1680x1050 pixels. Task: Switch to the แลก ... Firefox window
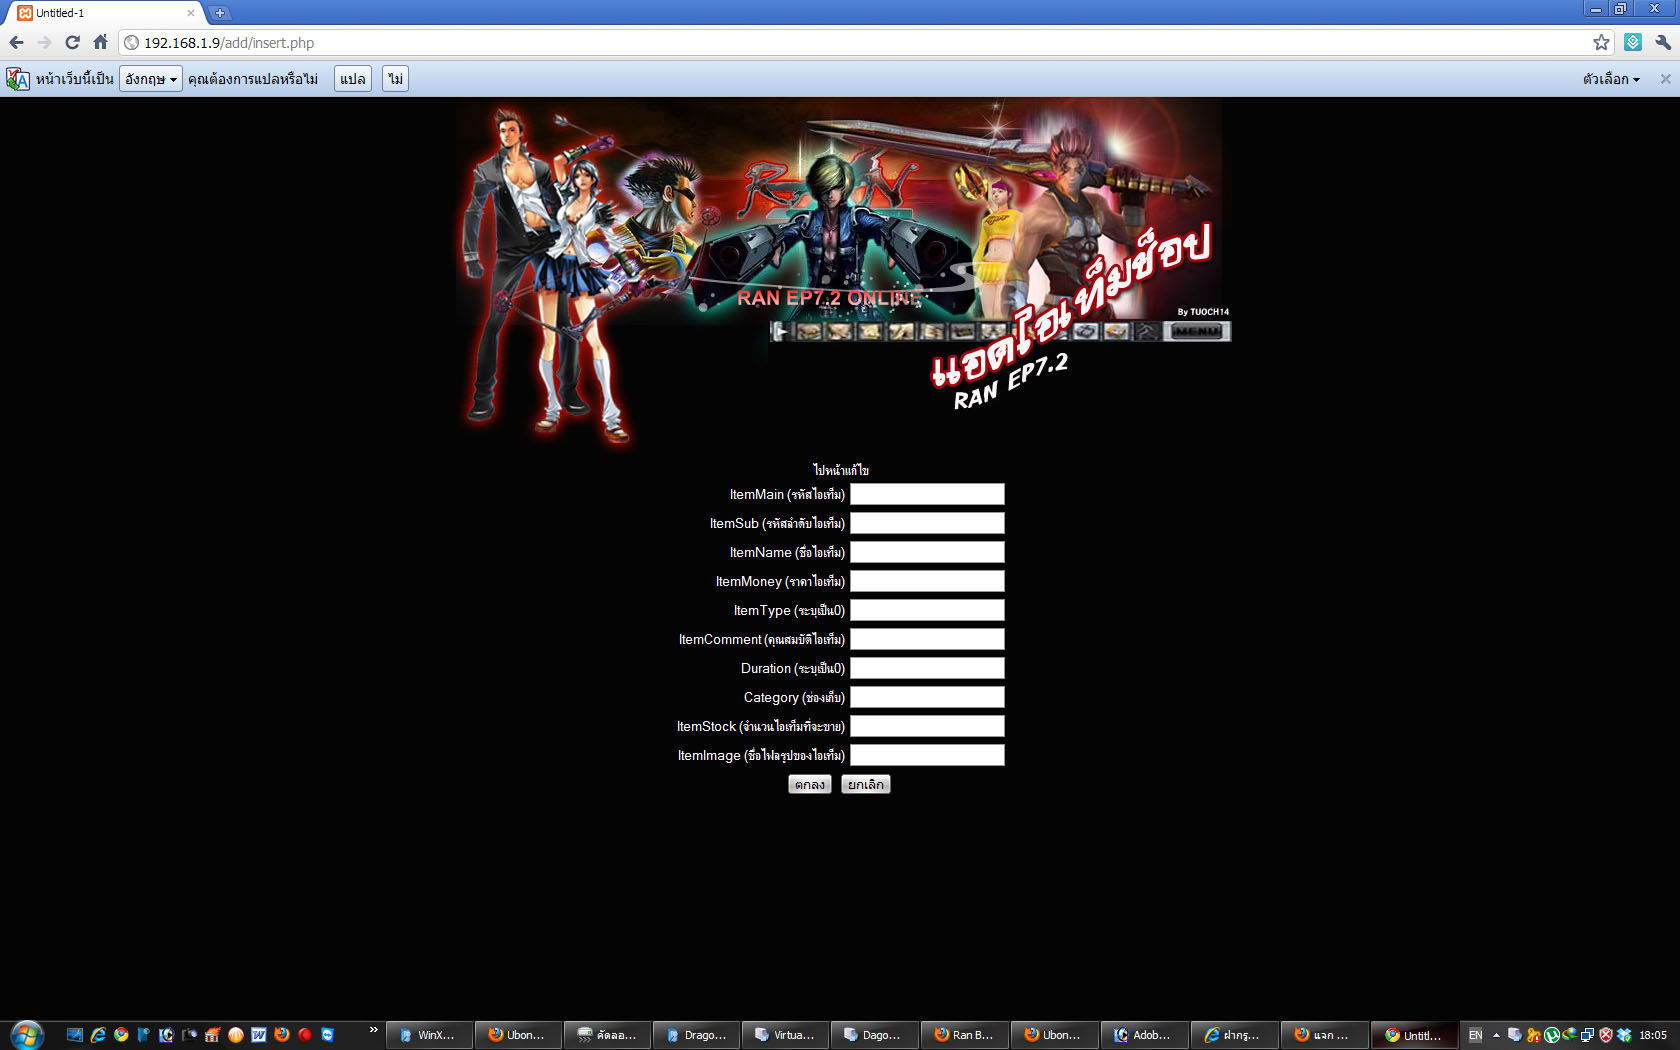[1323, 1035]
